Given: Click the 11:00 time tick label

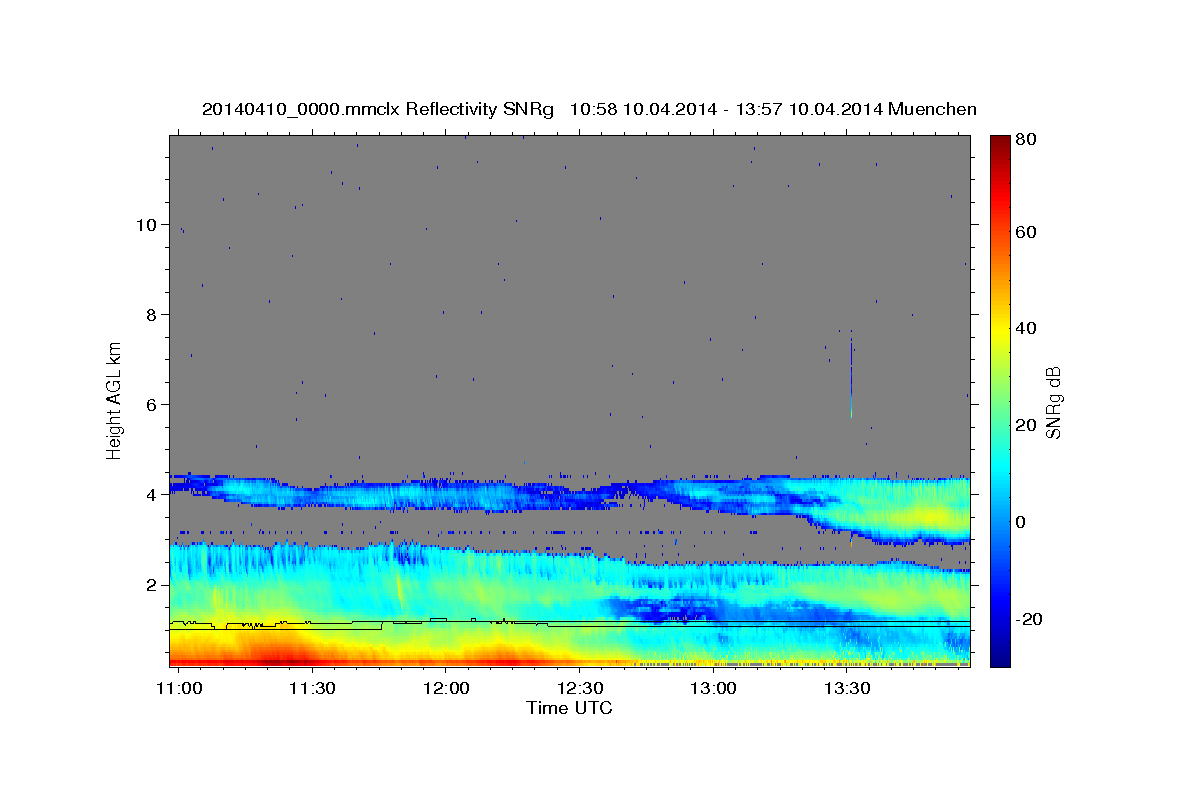Looking at the screenshot, I should click(x=180, y=689).
